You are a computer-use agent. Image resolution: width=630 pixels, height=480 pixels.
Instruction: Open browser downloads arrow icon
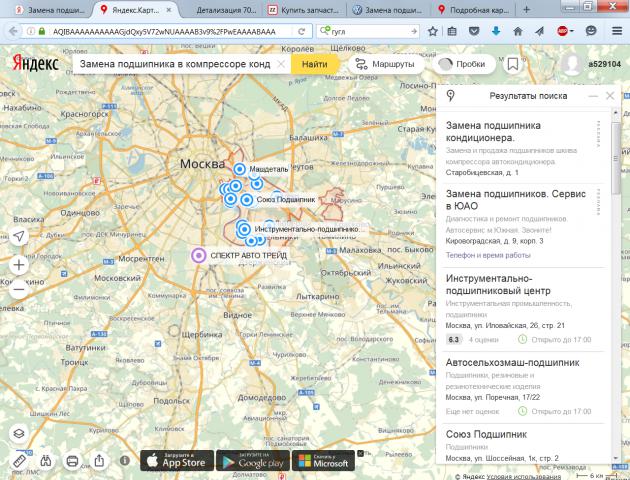(x=496, y=31)
